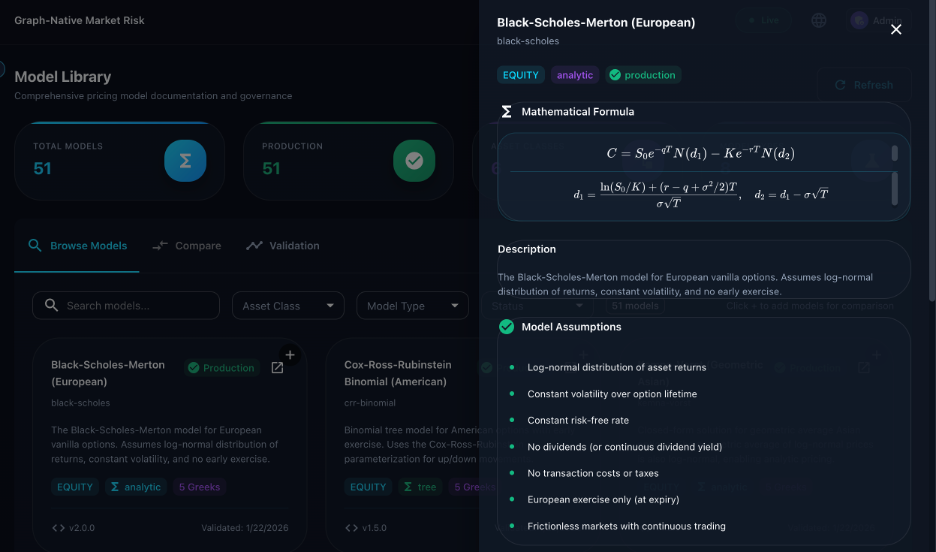936x552 pixels.
Task: Open the Model Type dropdown
Action: 412,306
